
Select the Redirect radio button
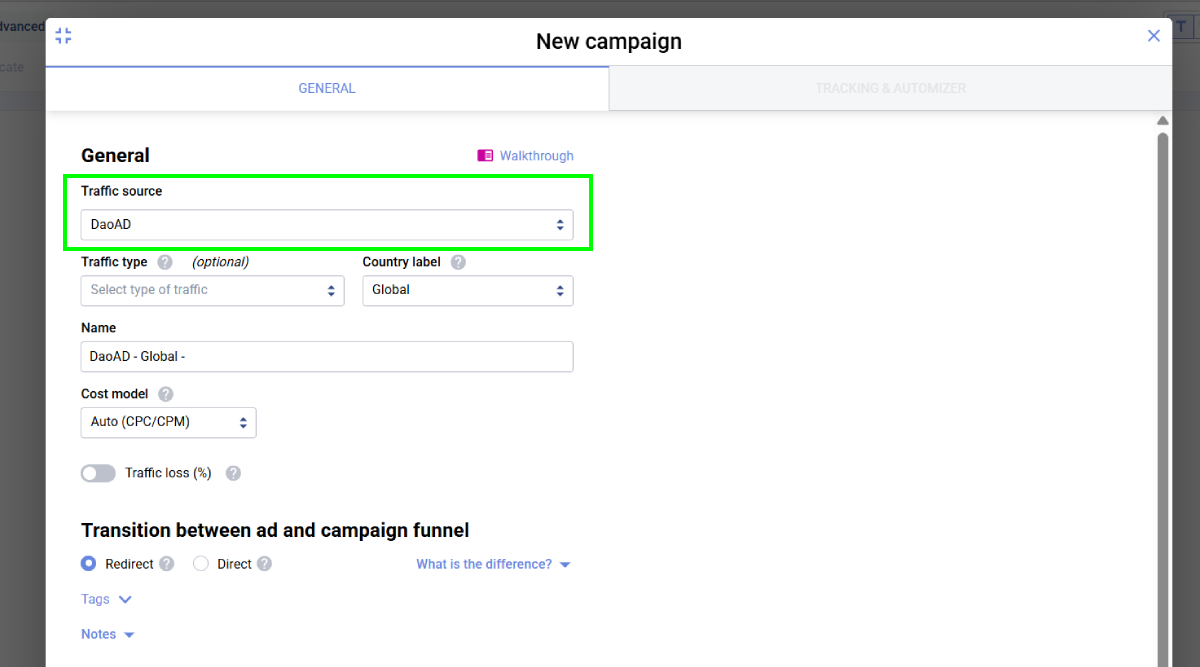click(x=89, y=564)
